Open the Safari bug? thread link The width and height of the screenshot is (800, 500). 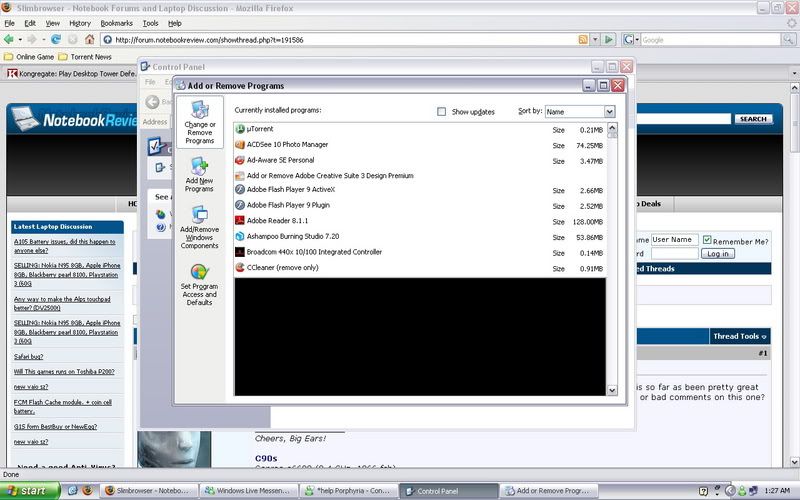[29, 357]
